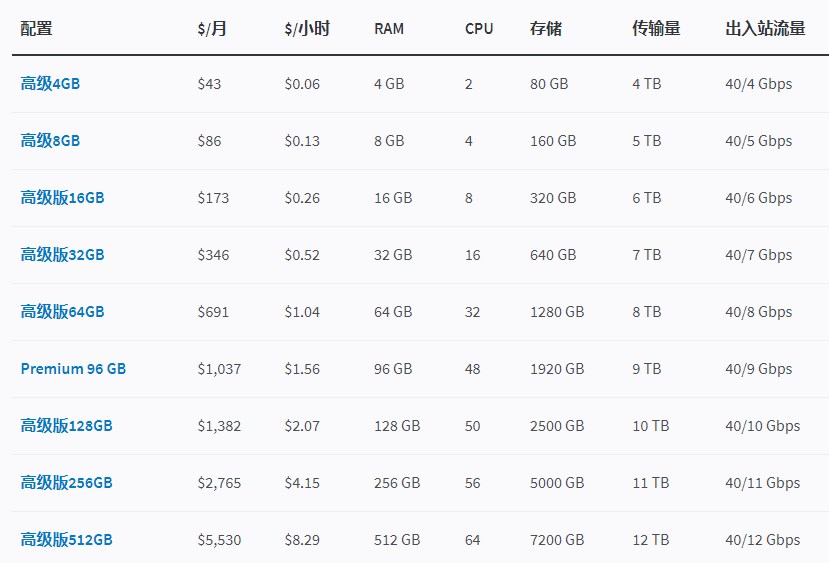Viewport: 829px width, 563px height.
Task: Click the 7200 GB storage cell
Action: pyautogui.click(x=557, y=540)
